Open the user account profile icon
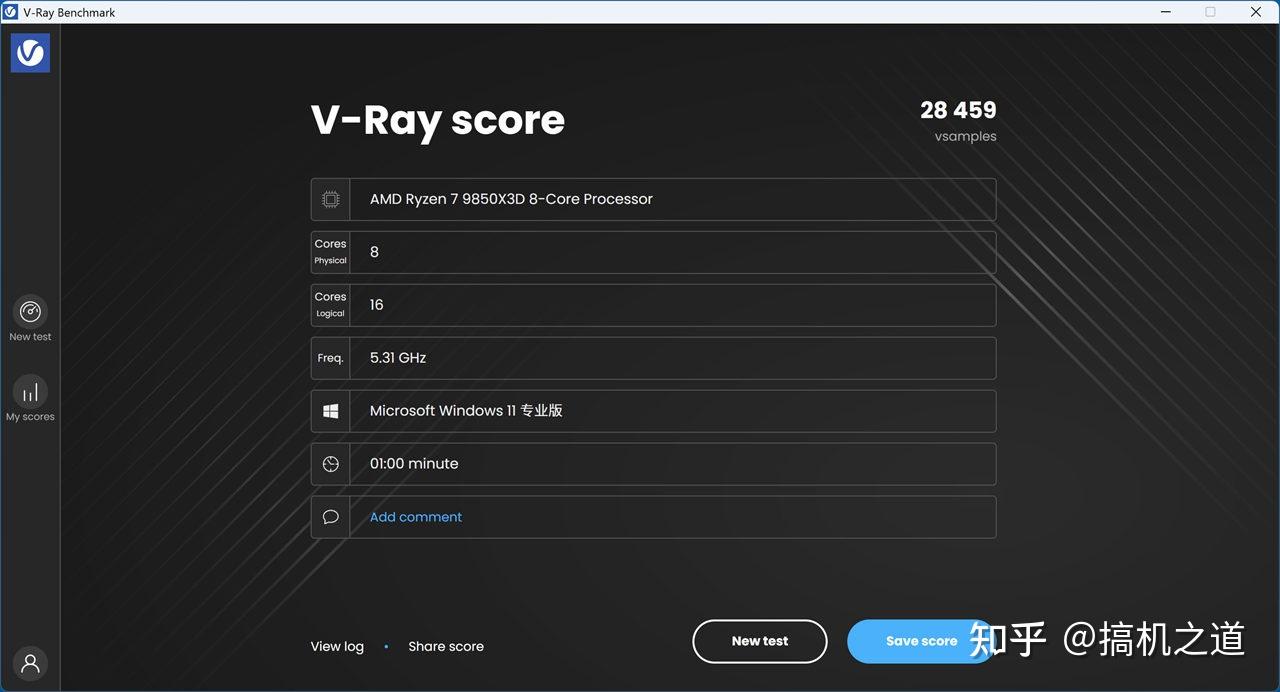Screen dimensions: 1280x692 (x=30, y=663)
